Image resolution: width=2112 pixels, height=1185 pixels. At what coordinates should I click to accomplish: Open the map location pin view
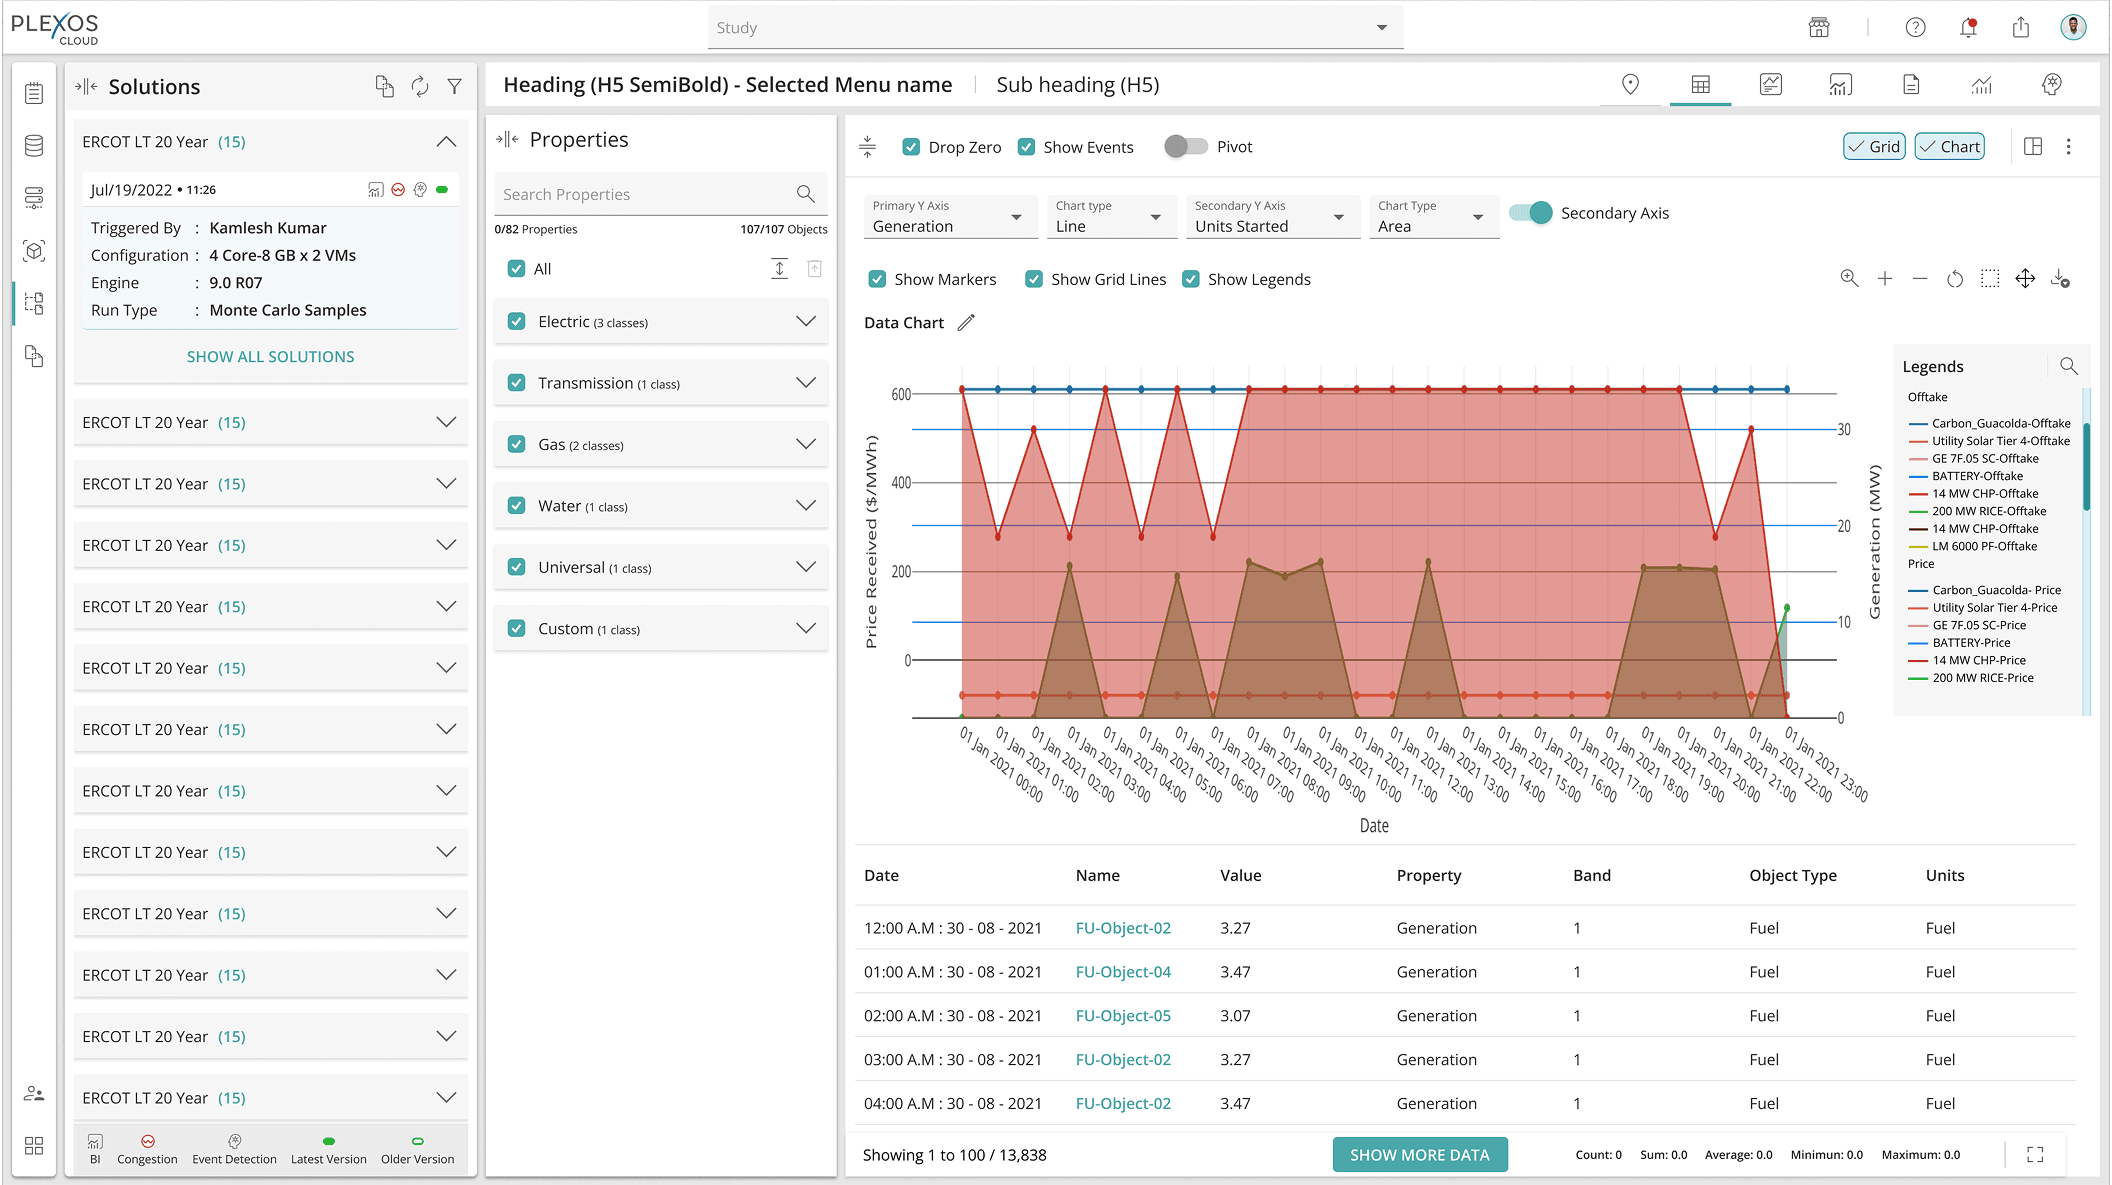click(1630, 85)
